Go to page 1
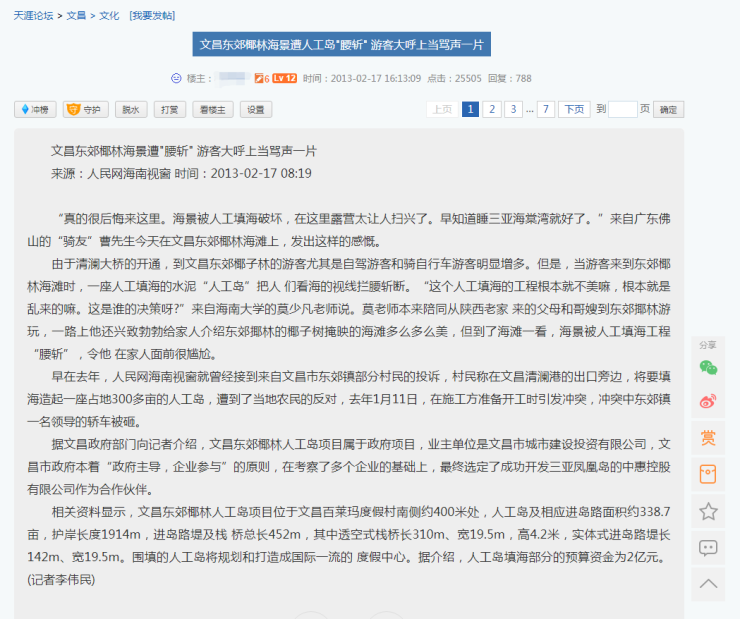The height and width of the screenshot is (619, 740). [x=470, y=109]
